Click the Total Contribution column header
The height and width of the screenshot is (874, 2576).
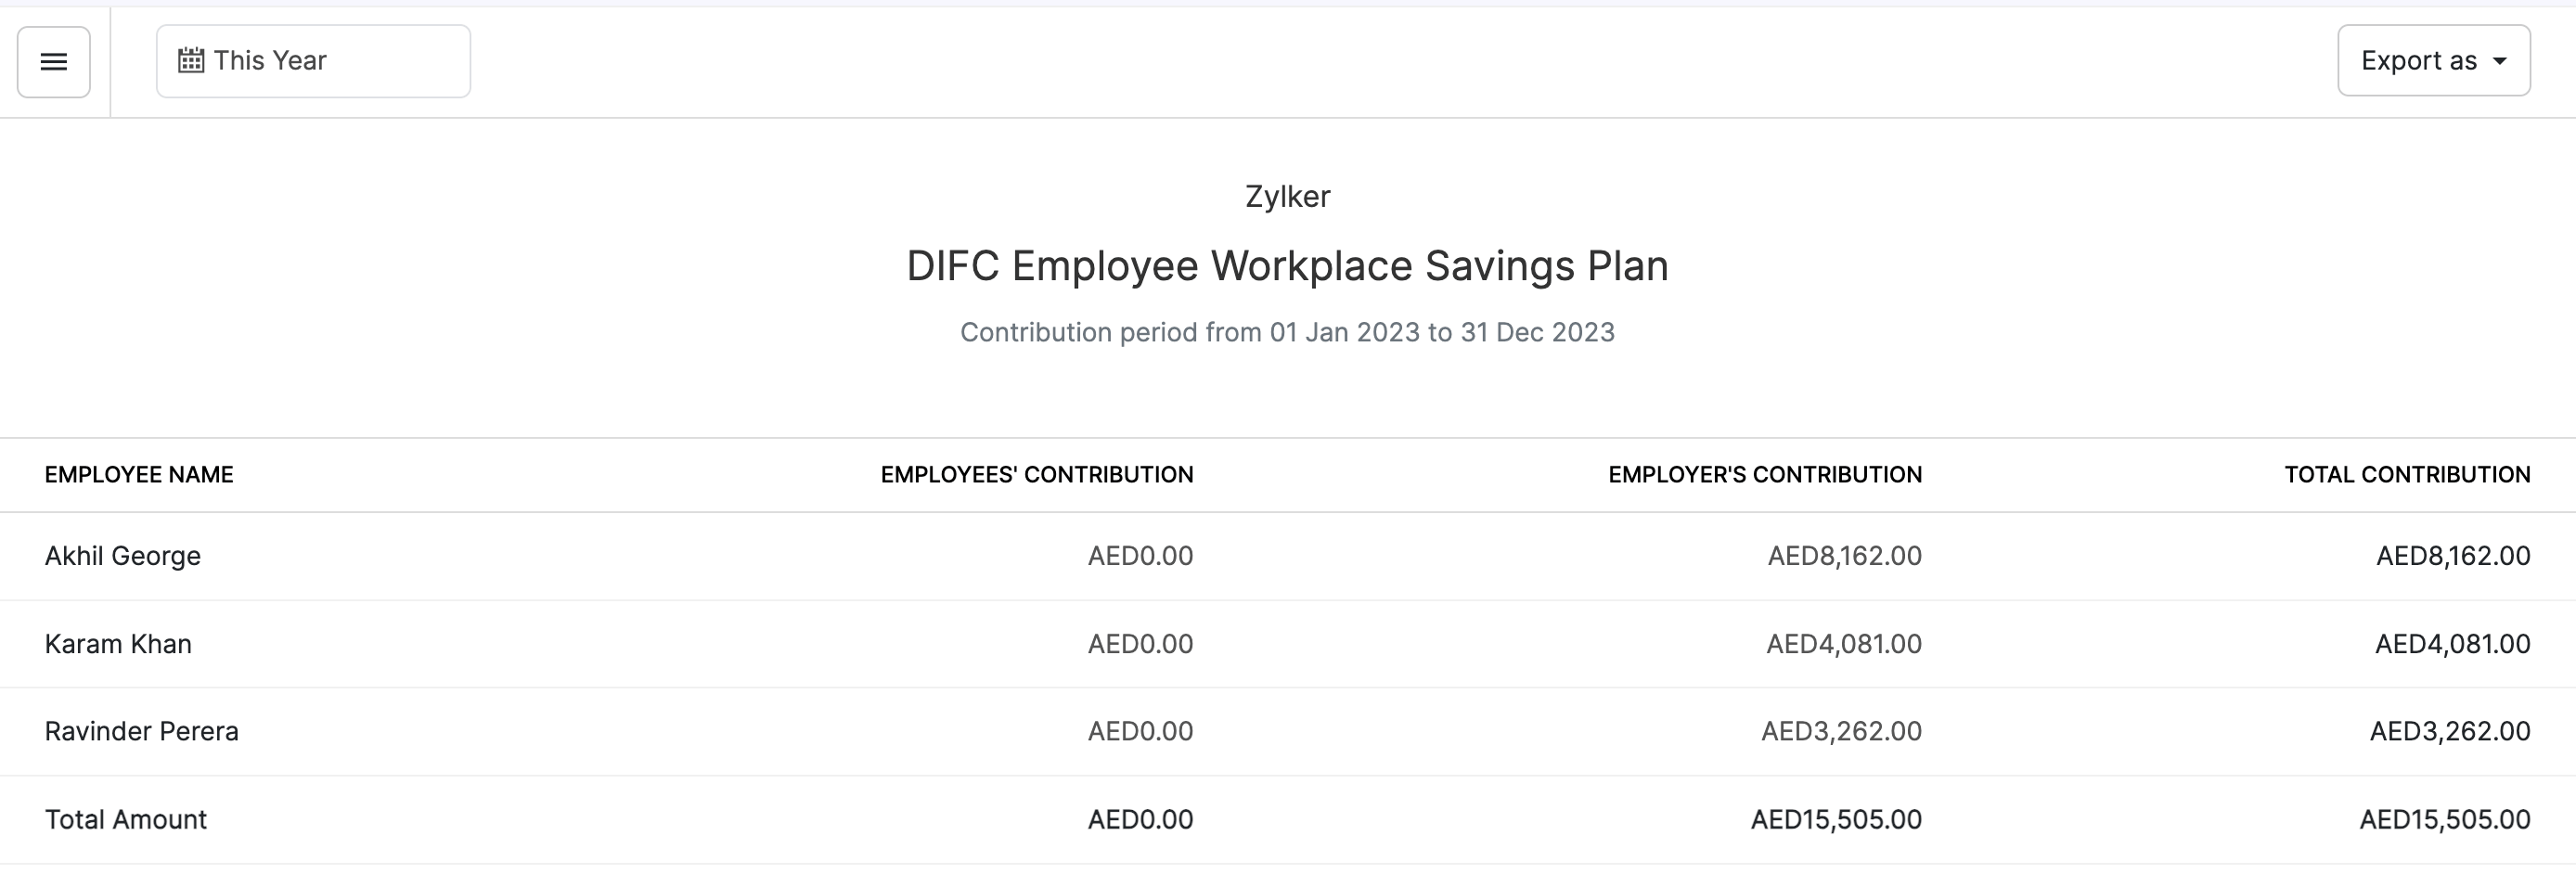pos(2407,475)
